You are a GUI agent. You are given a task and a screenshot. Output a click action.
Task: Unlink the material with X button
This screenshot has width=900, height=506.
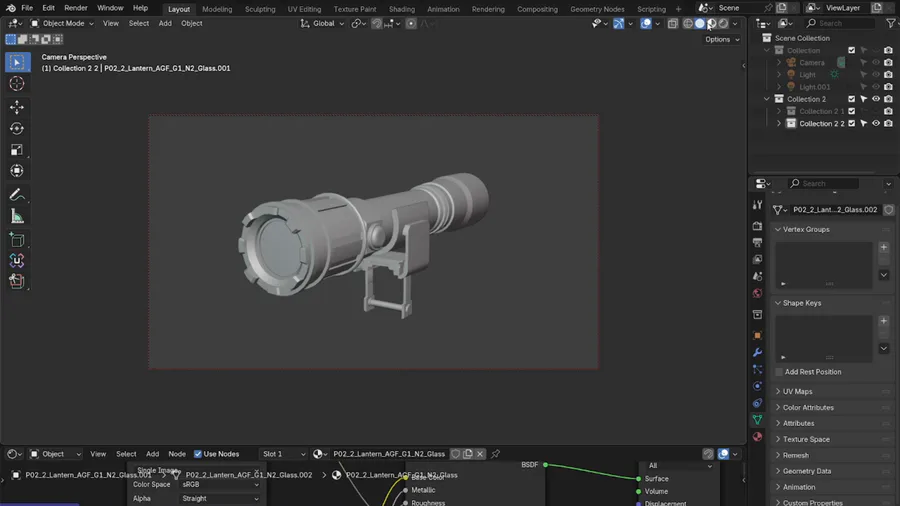(x=480, y=454)
